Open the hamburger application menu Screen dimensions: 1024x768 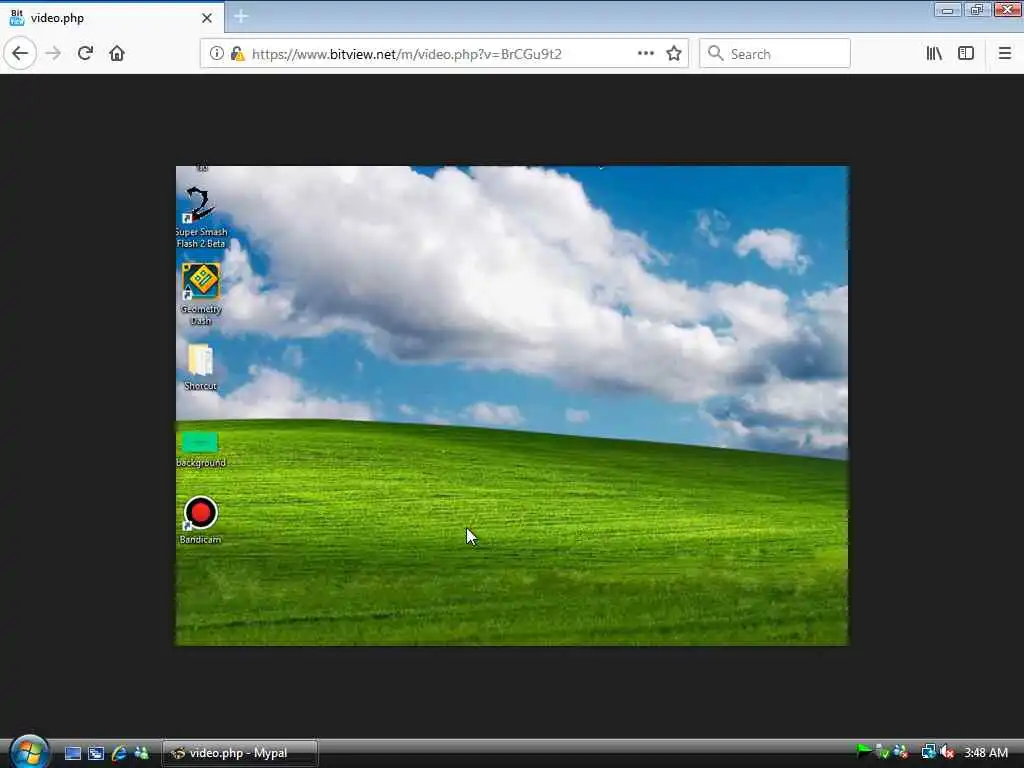click(1004, 54)
